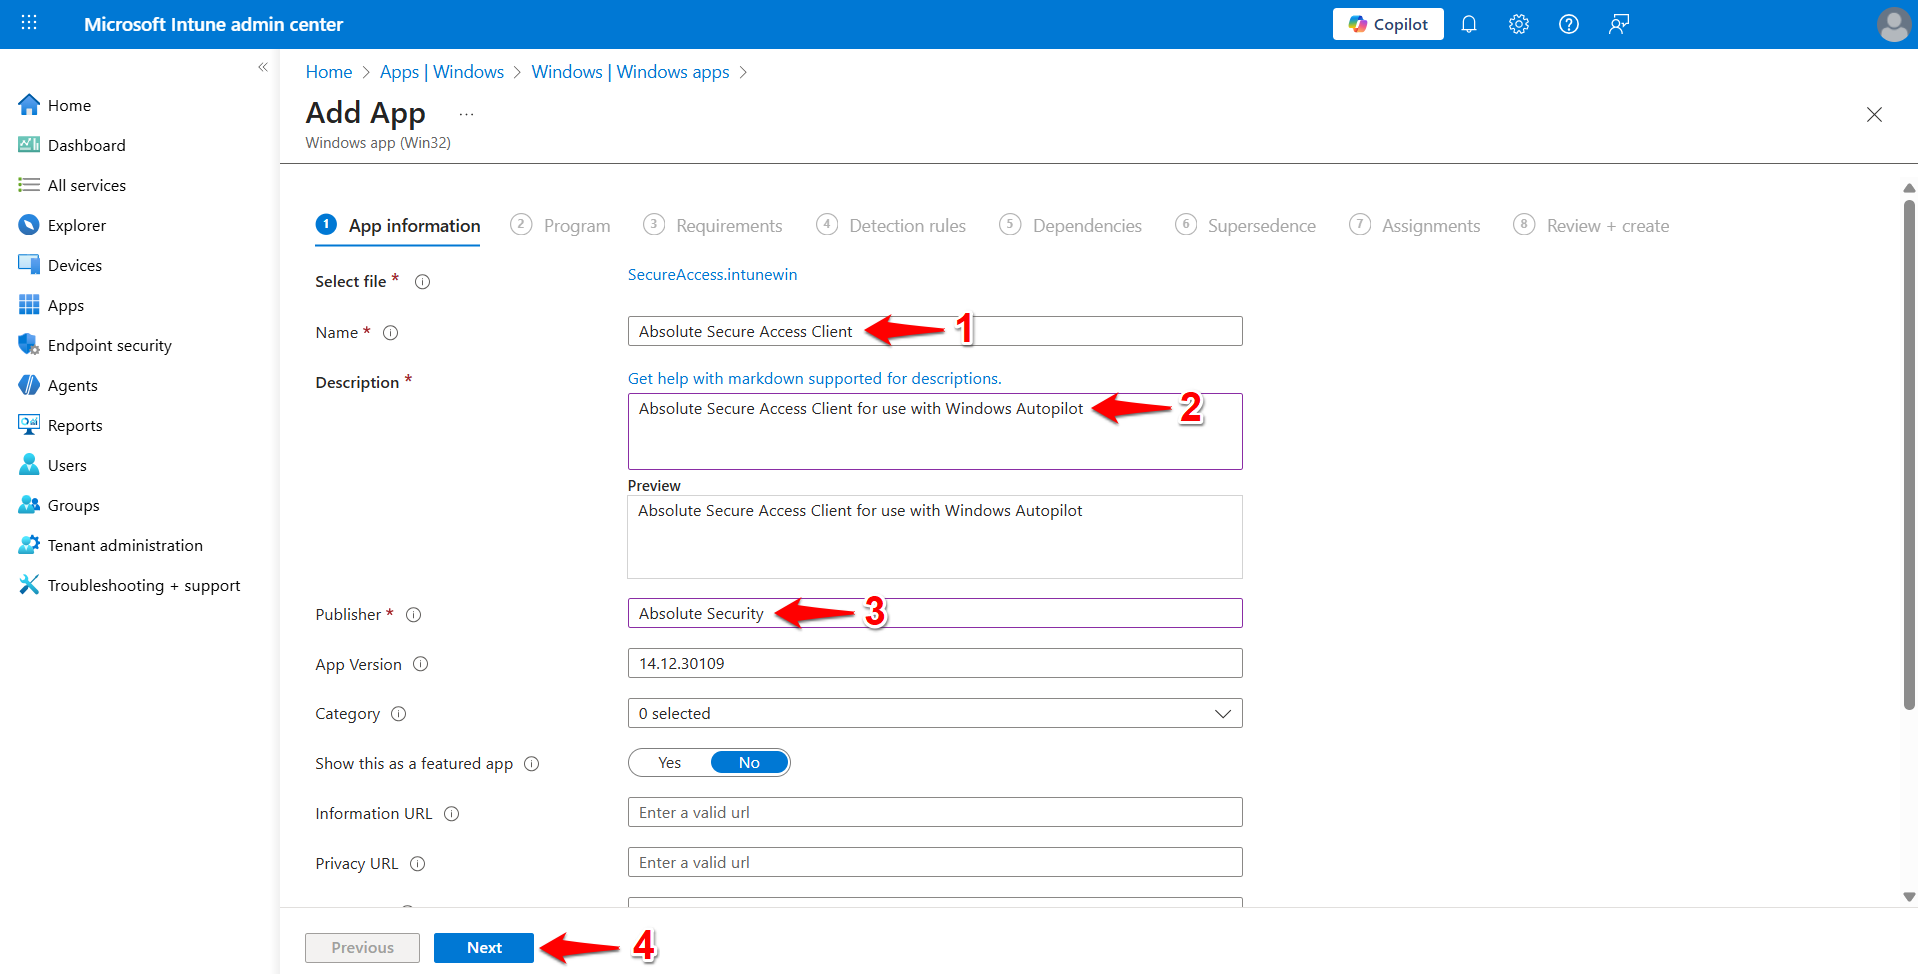1918x974 pixels.
Task: Click the App Version info icon
Action: (421, 664)
